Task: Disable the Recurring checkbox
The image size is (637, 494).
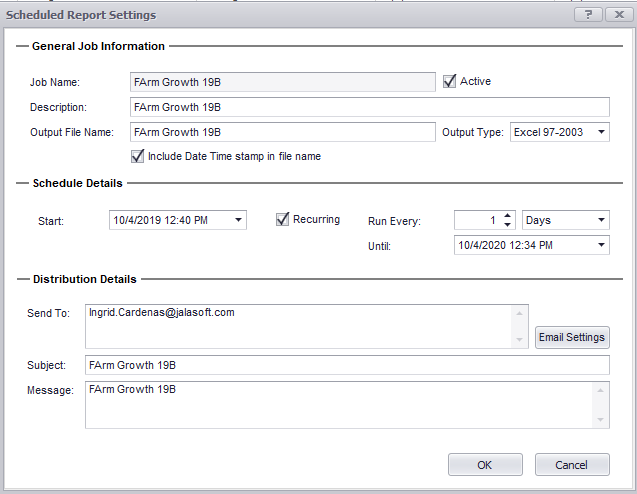Action: [283, 219]
